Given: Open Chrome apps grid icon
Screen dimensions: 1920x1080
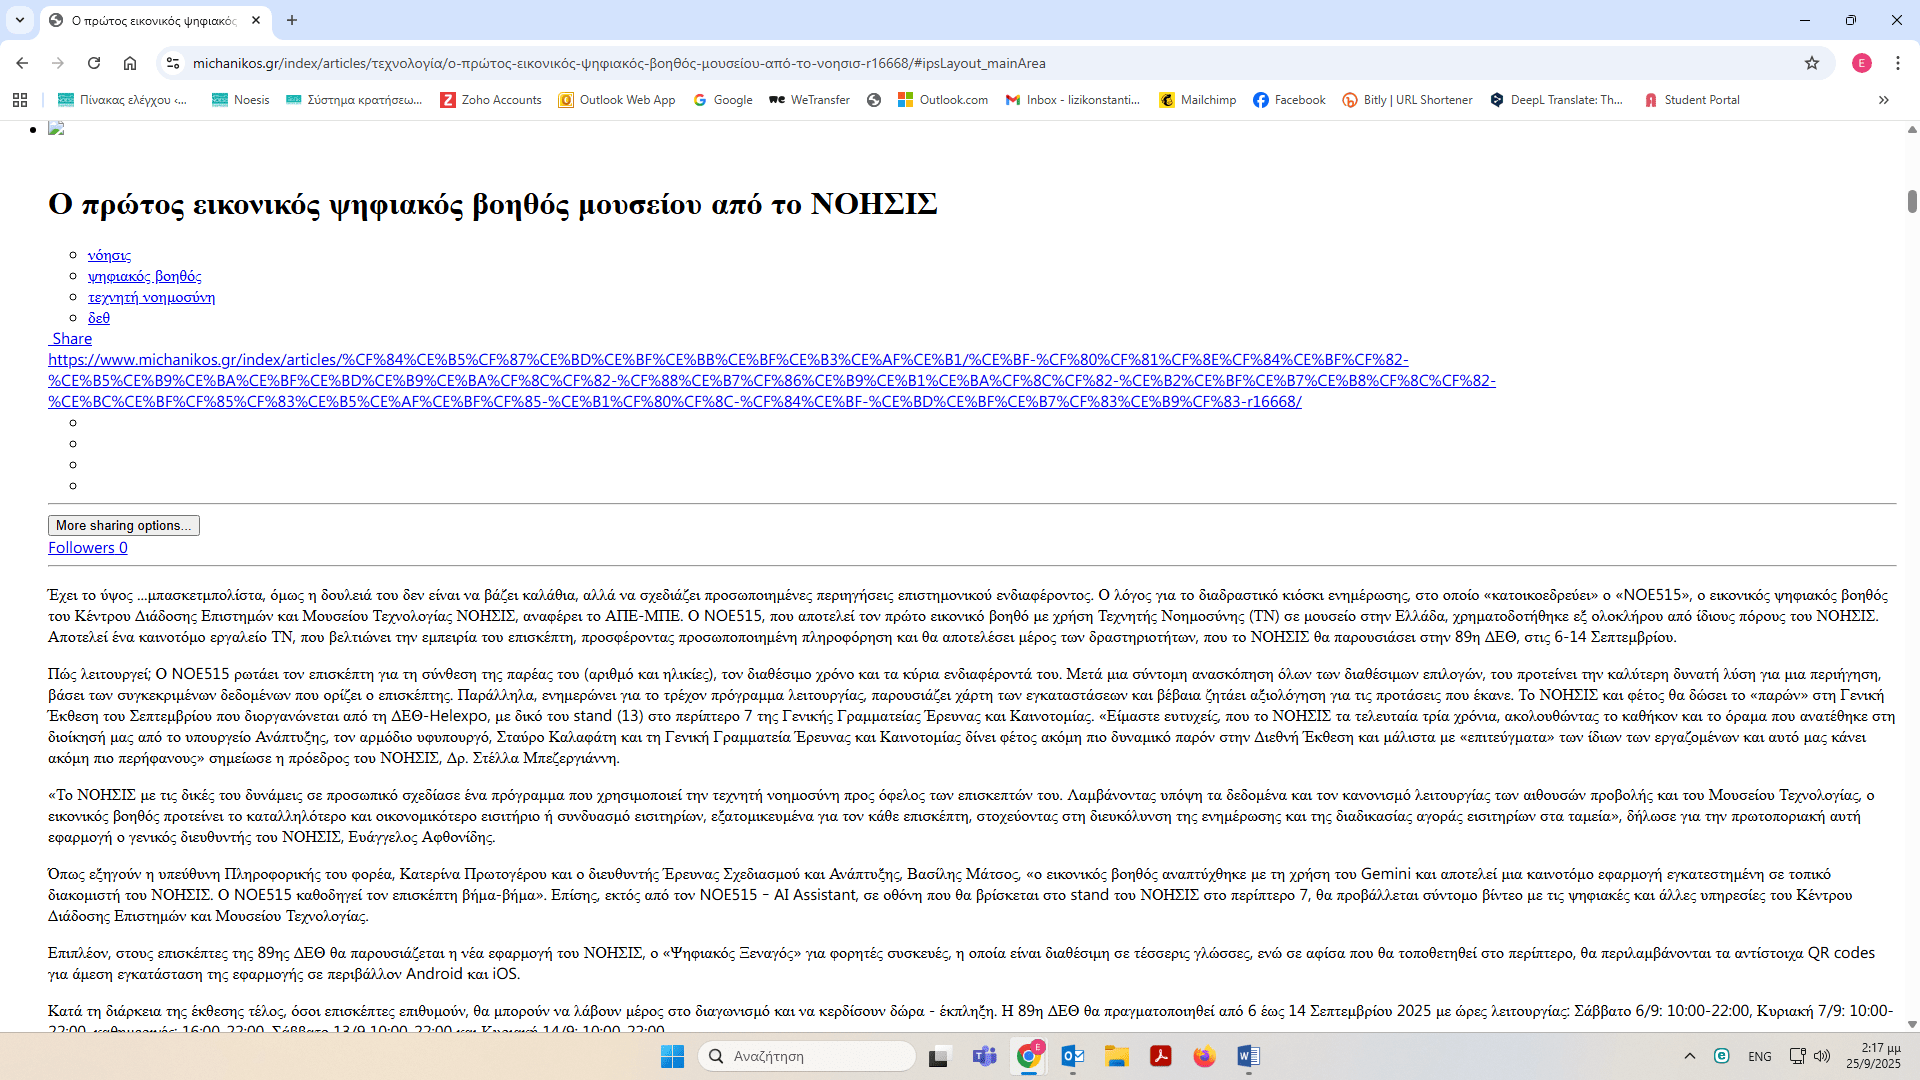Looking at the screenshot, I should pyautogui.click(x=20, y=100).
